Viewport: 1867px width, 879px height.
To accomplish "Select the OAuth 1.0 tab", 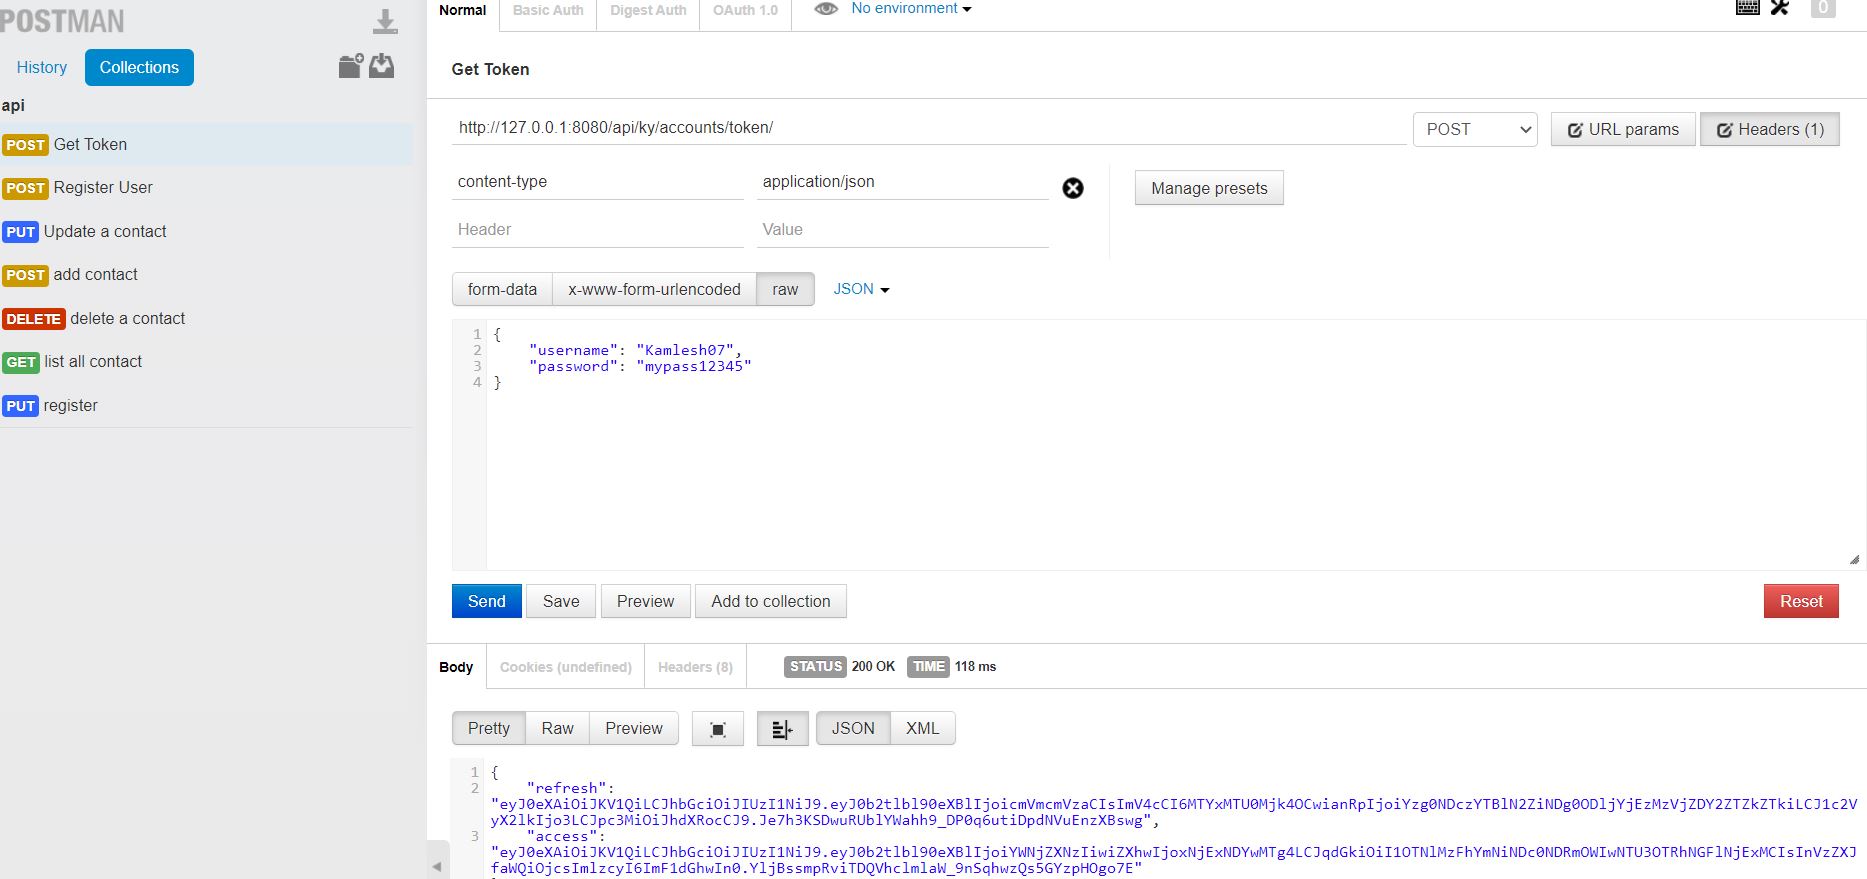I will click(x=745, y=11).
